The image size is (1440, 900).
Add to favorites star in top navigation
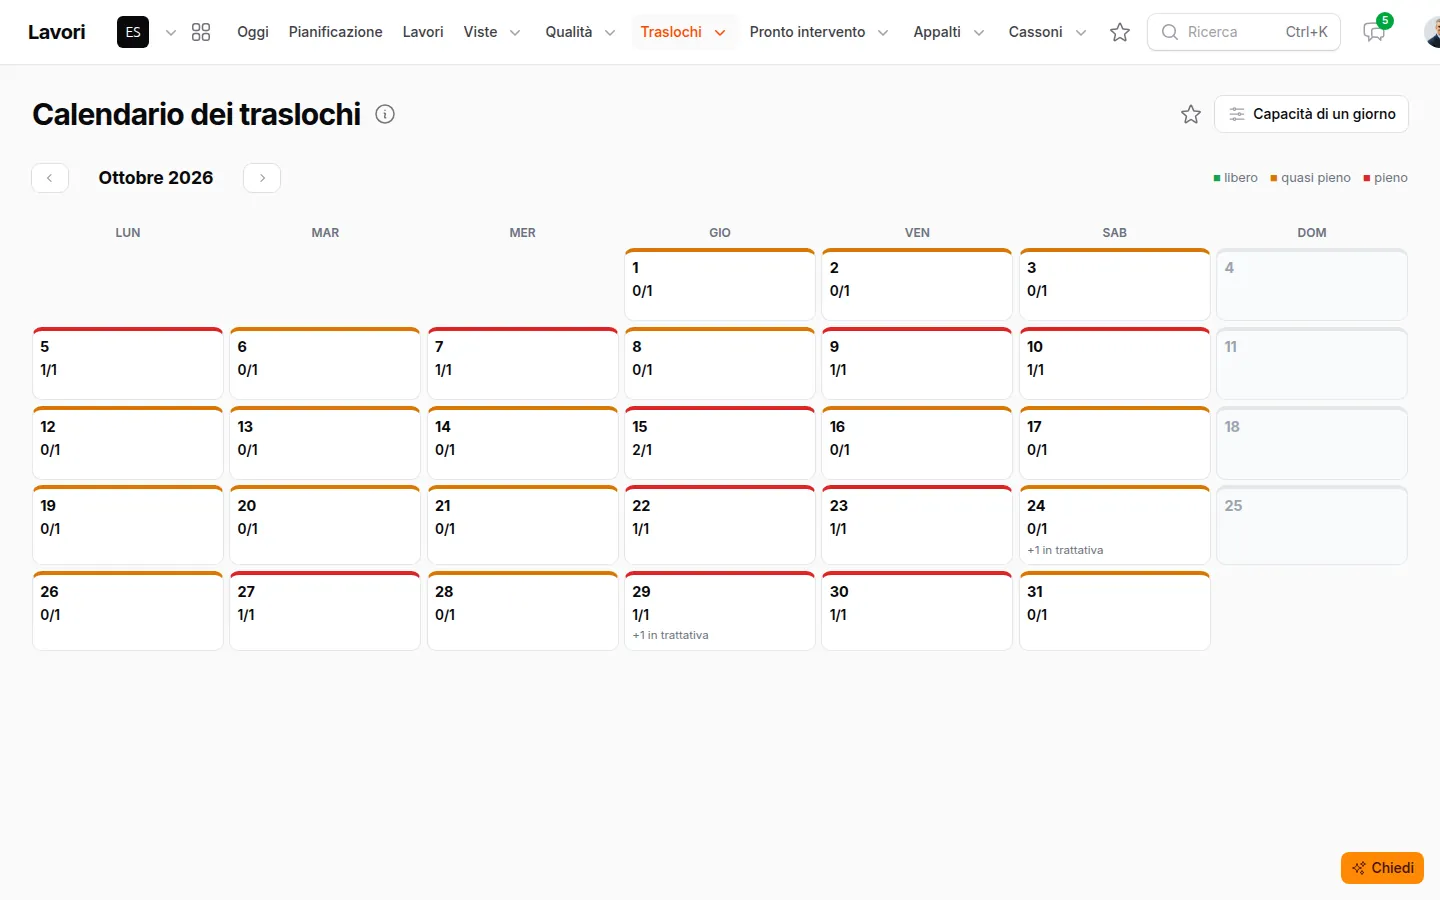(1120, 32)
